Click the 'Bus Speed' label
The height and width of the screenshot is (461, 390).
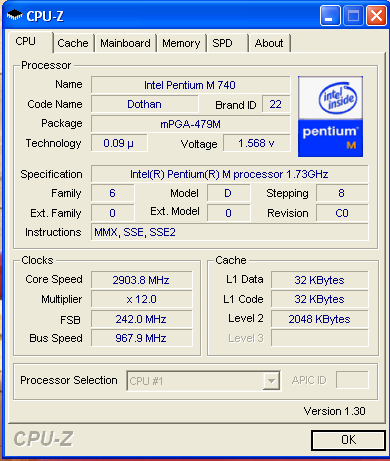point(56,338)
